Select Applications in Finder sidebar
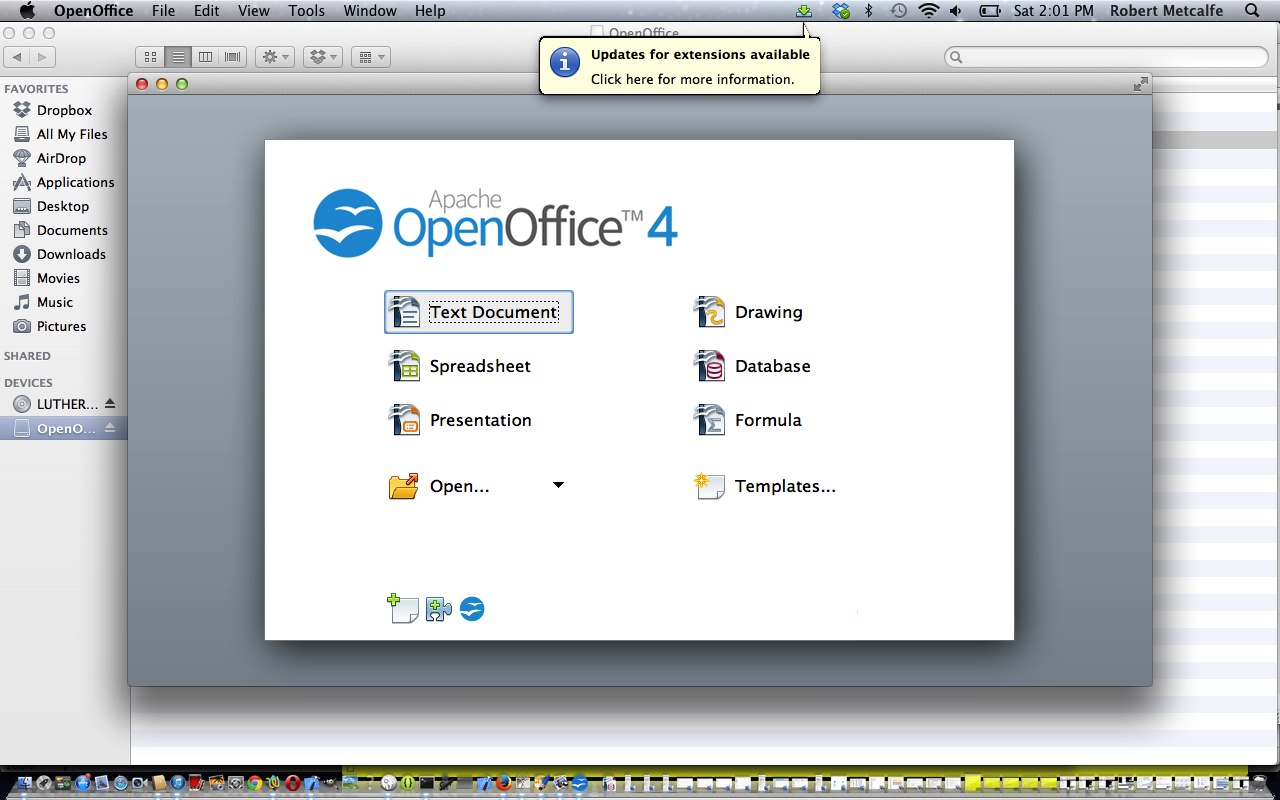The width and height of the screenshot is (1280, 800). coord(64,182)
